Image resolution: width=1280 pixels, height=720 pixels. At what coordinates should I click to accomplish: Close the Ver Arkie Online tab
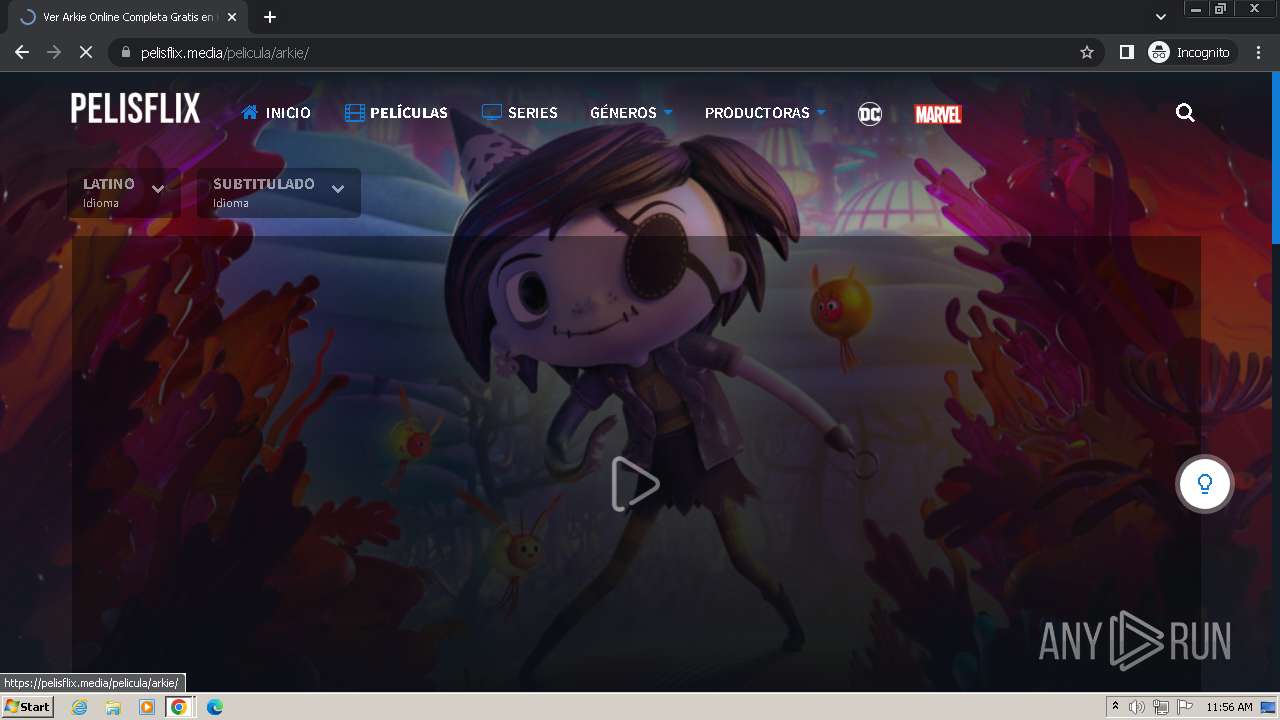coord(232,17)
